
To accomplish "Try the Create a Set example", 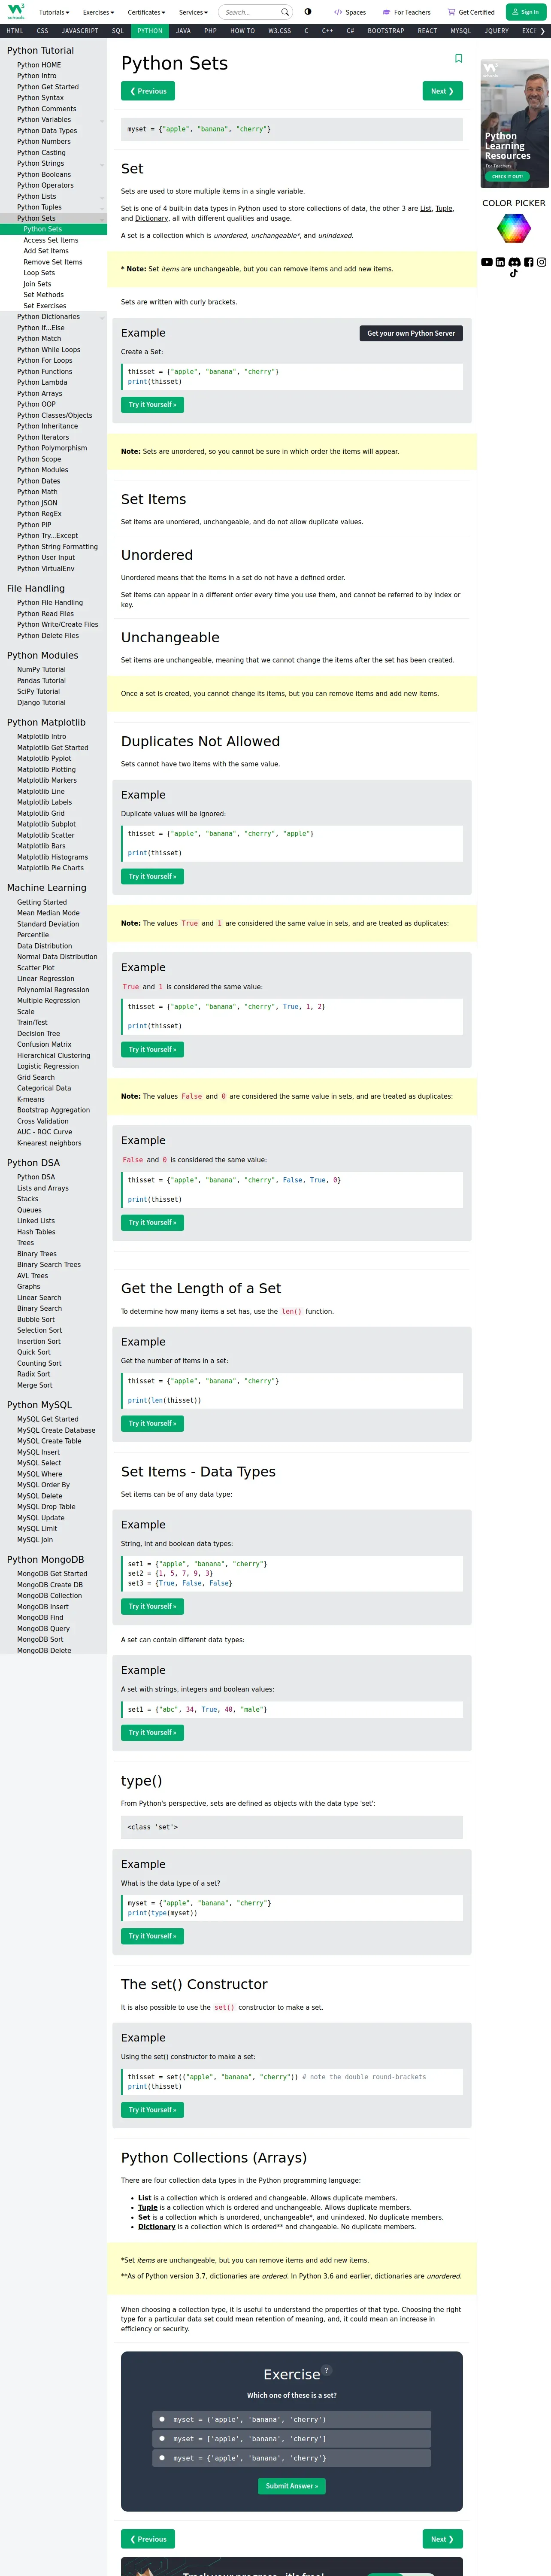I will point(152,405).
